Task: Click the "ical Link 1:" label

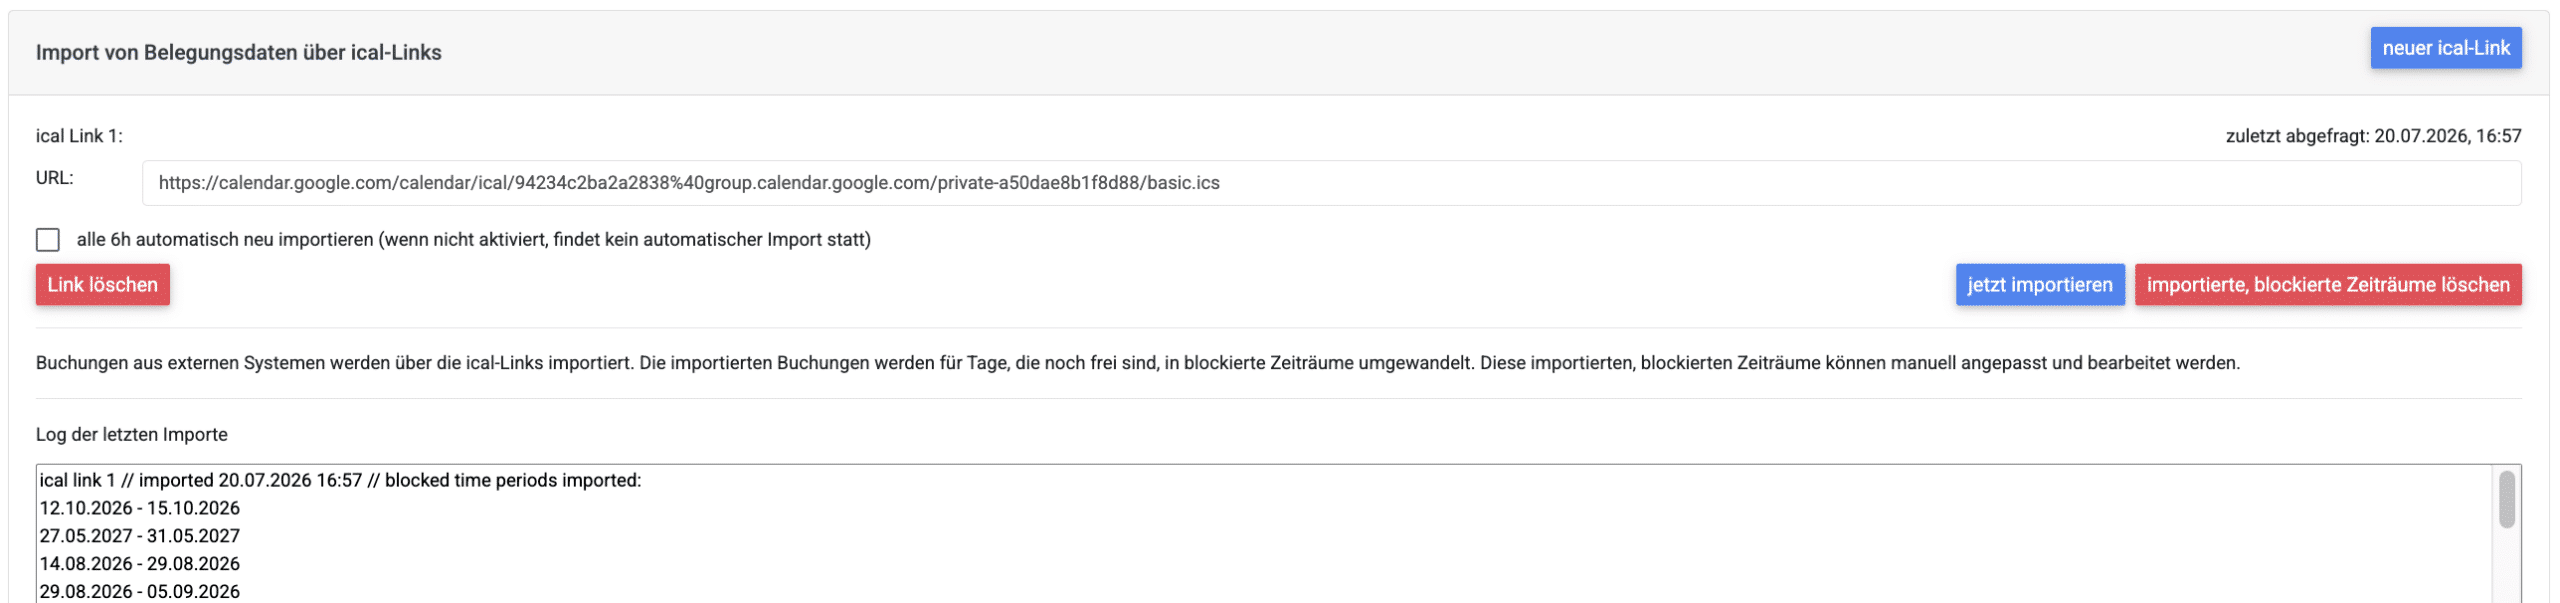Action: [79, 136]
